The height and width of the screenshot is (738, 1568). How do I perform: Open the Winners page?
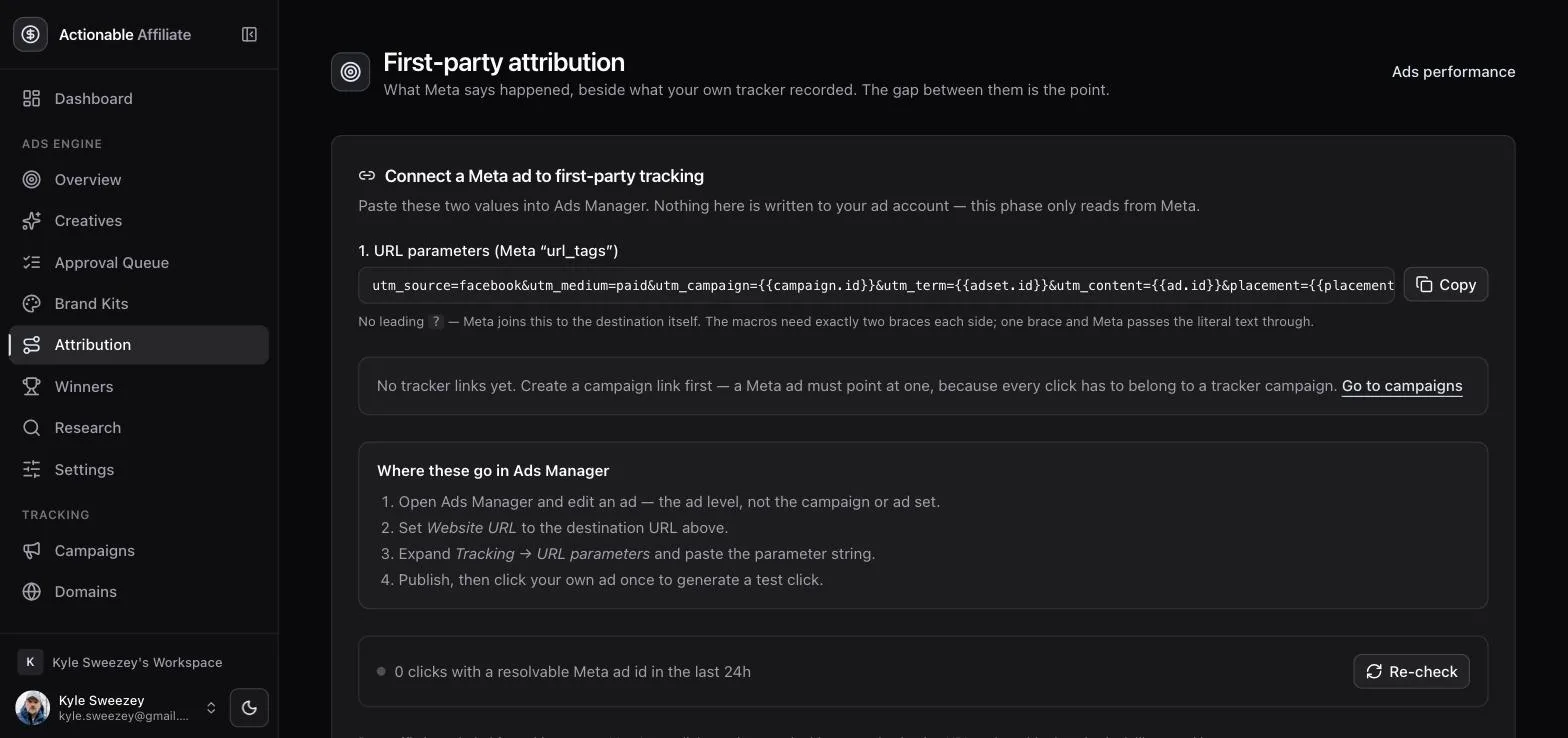pos(139,386)
